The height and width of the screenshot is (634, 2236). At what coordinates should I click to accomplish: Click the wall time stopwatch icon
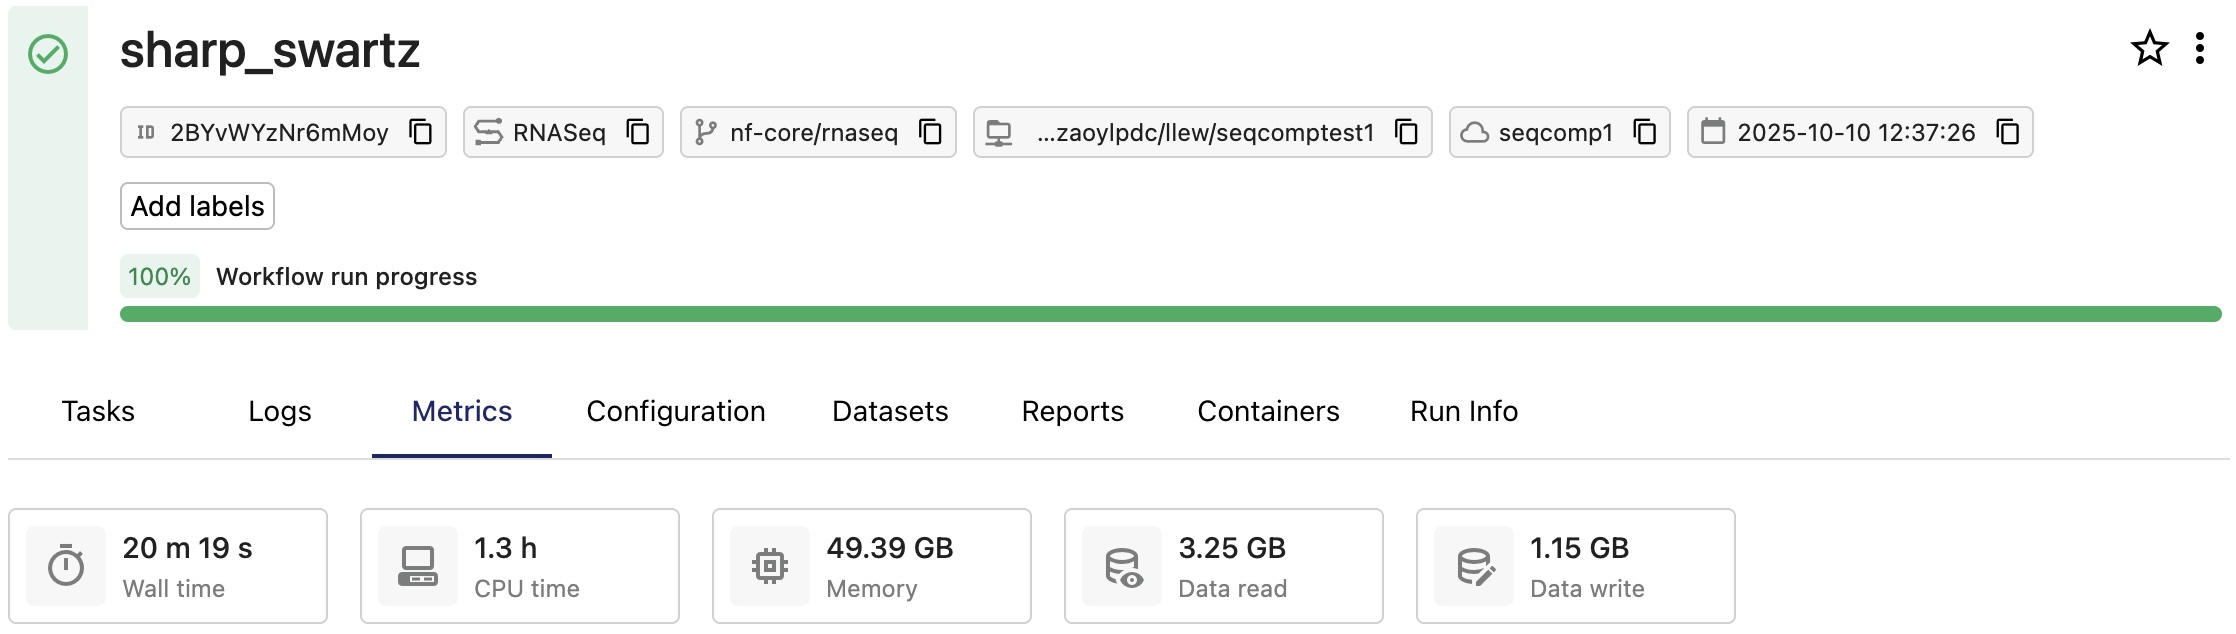[66, 566]
